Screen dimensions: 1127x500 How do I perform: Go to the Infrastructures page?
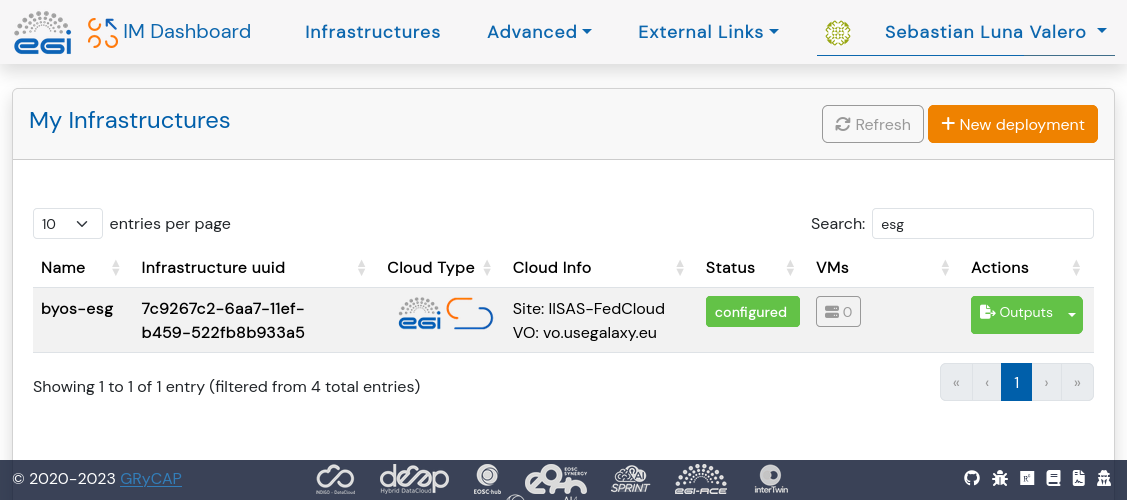[372, 32]
